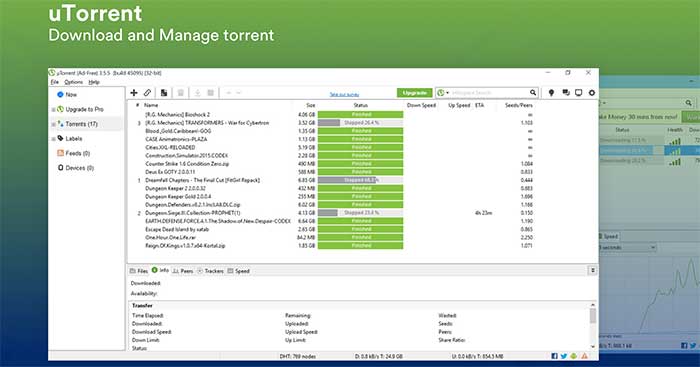Click the Twitter icon in status bar

pyautogui.click(x=564, y=356)
